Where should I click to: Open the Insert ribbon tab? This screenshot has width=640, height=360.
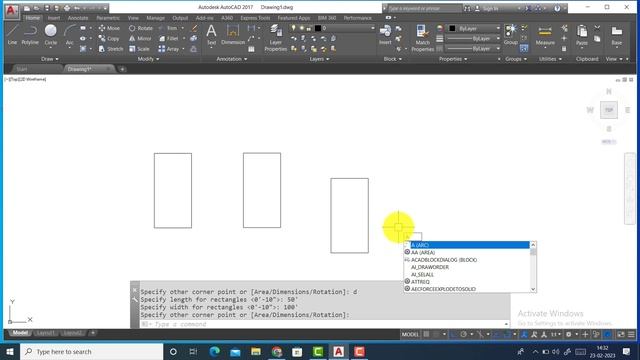pyautogui.click(x=53, y=18)
